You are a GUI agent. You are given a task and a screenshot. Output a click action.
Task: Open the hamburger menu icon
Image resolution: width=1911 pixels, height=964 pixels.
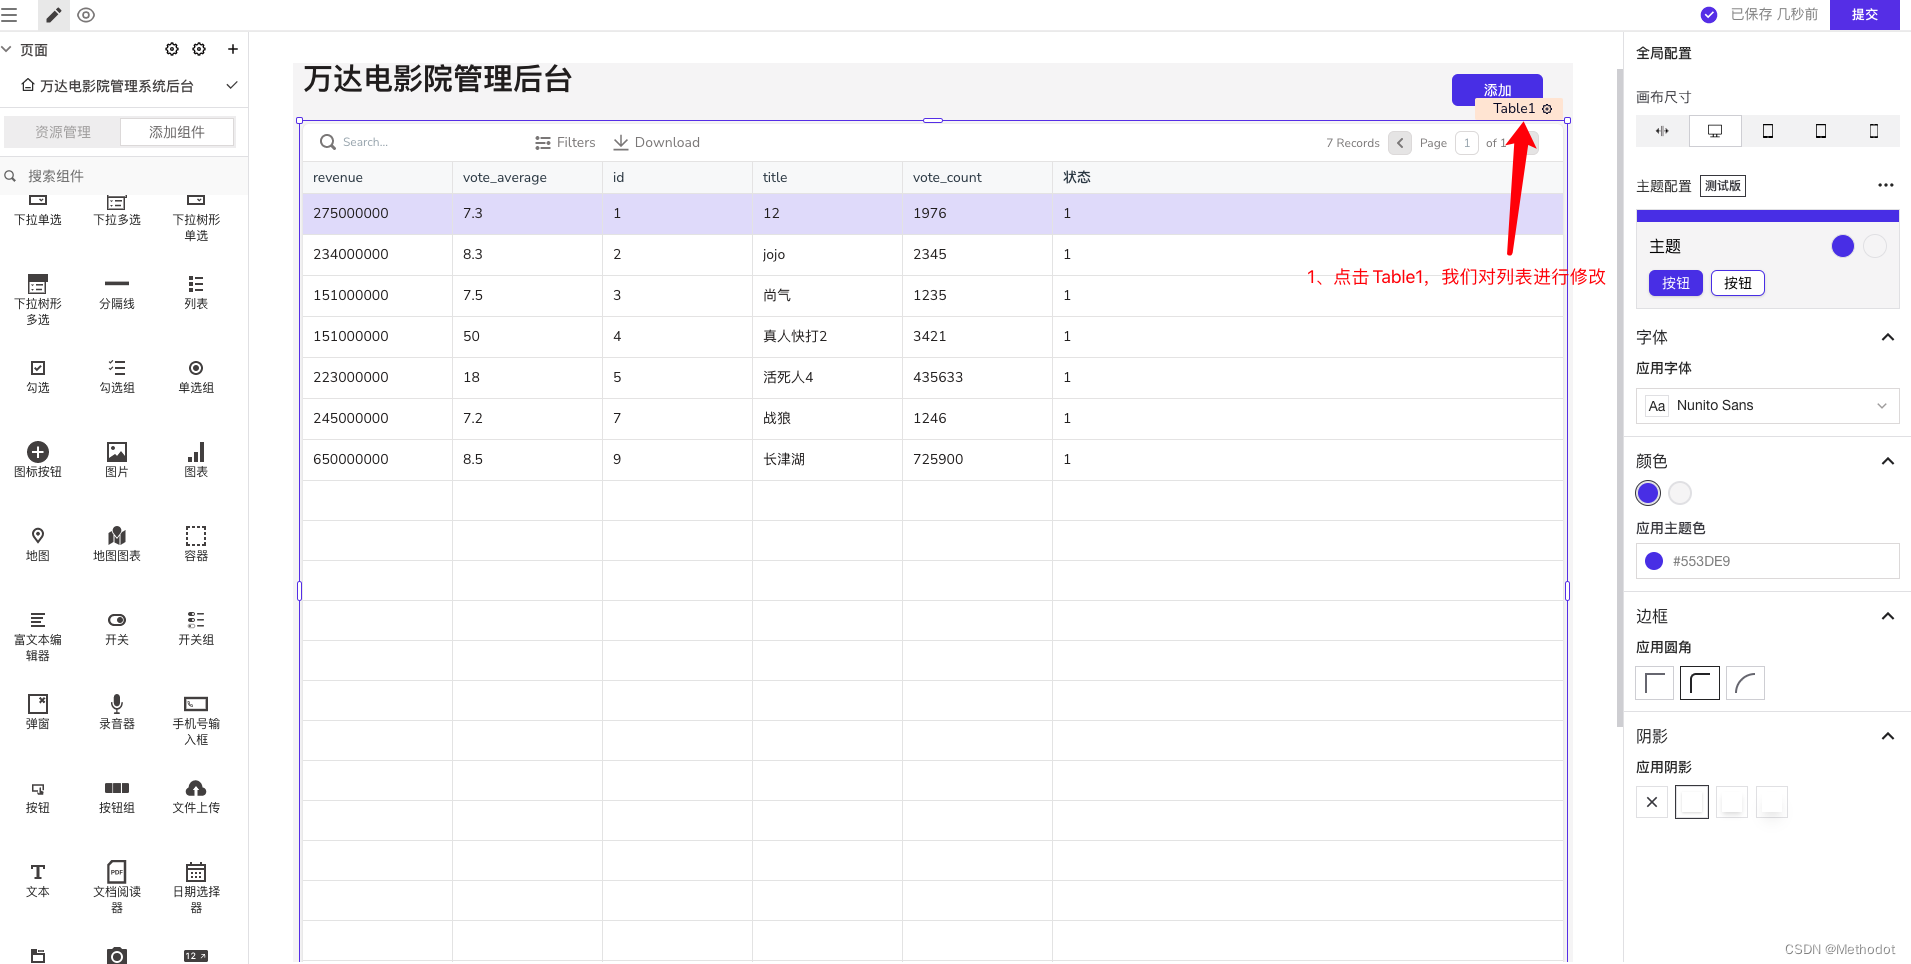click(x=9, y=15)
